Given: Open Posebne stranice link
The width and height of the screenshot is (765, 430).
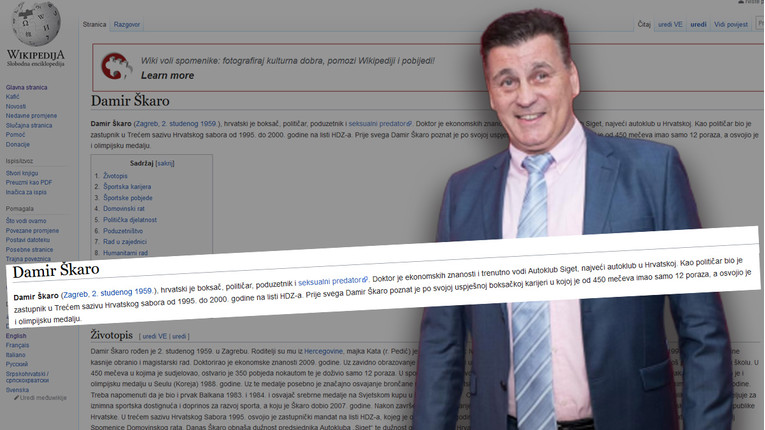Looking at the screenshot, I should 29,250.
